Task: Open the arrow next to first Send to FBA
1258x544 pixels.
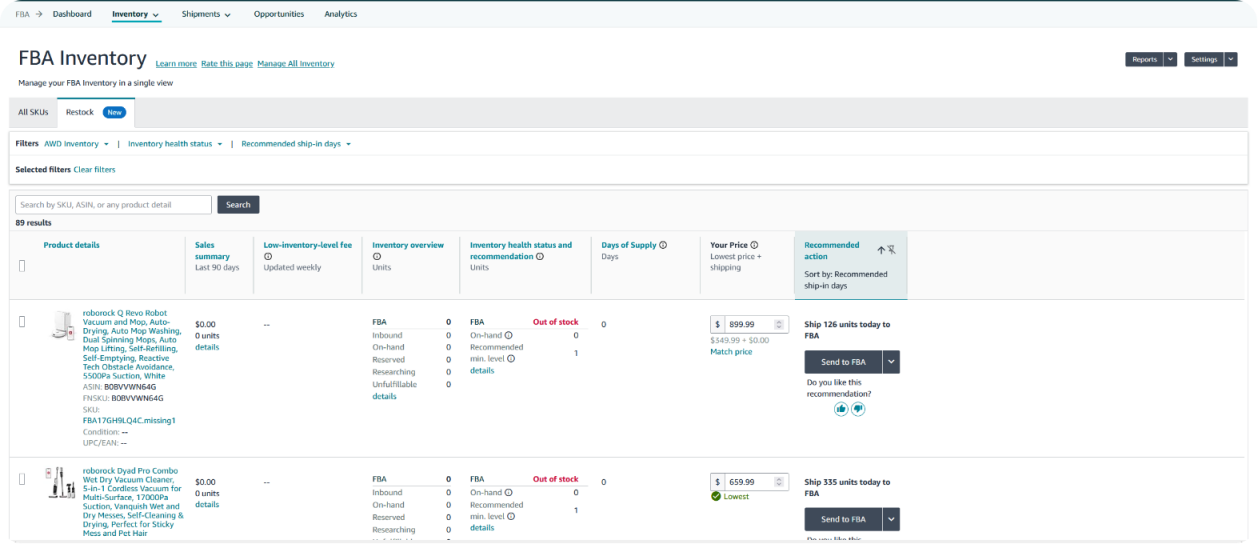Action: click(x=891, y=362)
